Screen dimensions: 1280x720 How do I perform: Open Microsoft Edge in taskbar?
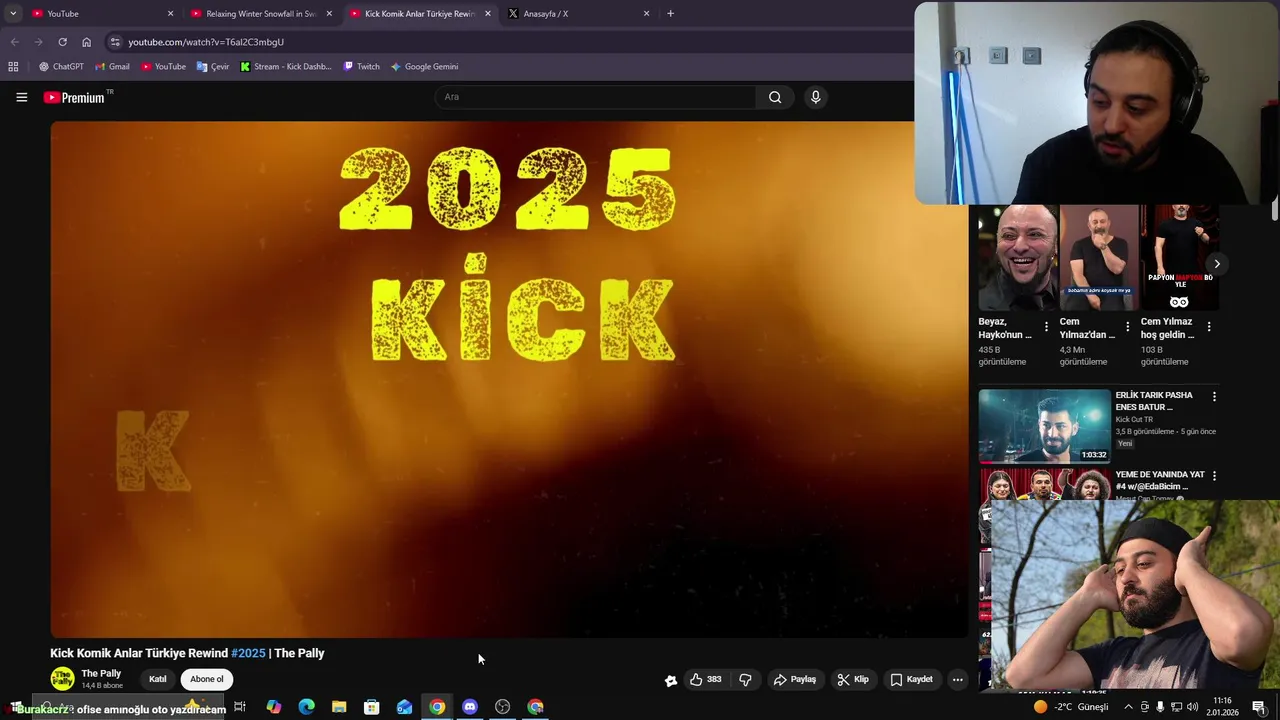(306, 707)
